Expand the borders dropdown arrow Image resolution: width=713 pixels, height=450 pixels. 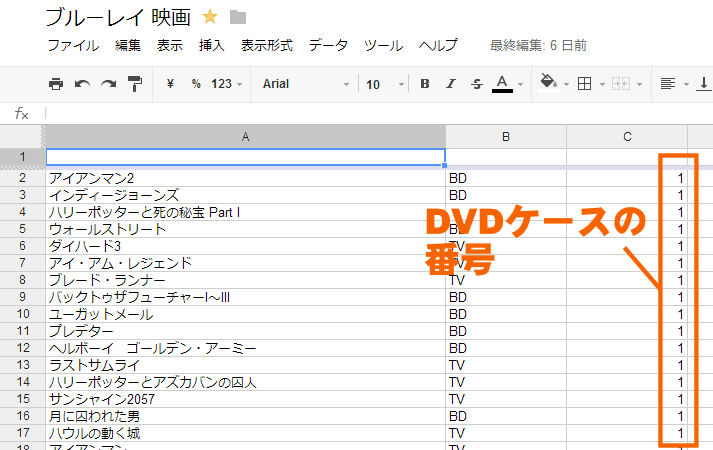pos(603,84)
